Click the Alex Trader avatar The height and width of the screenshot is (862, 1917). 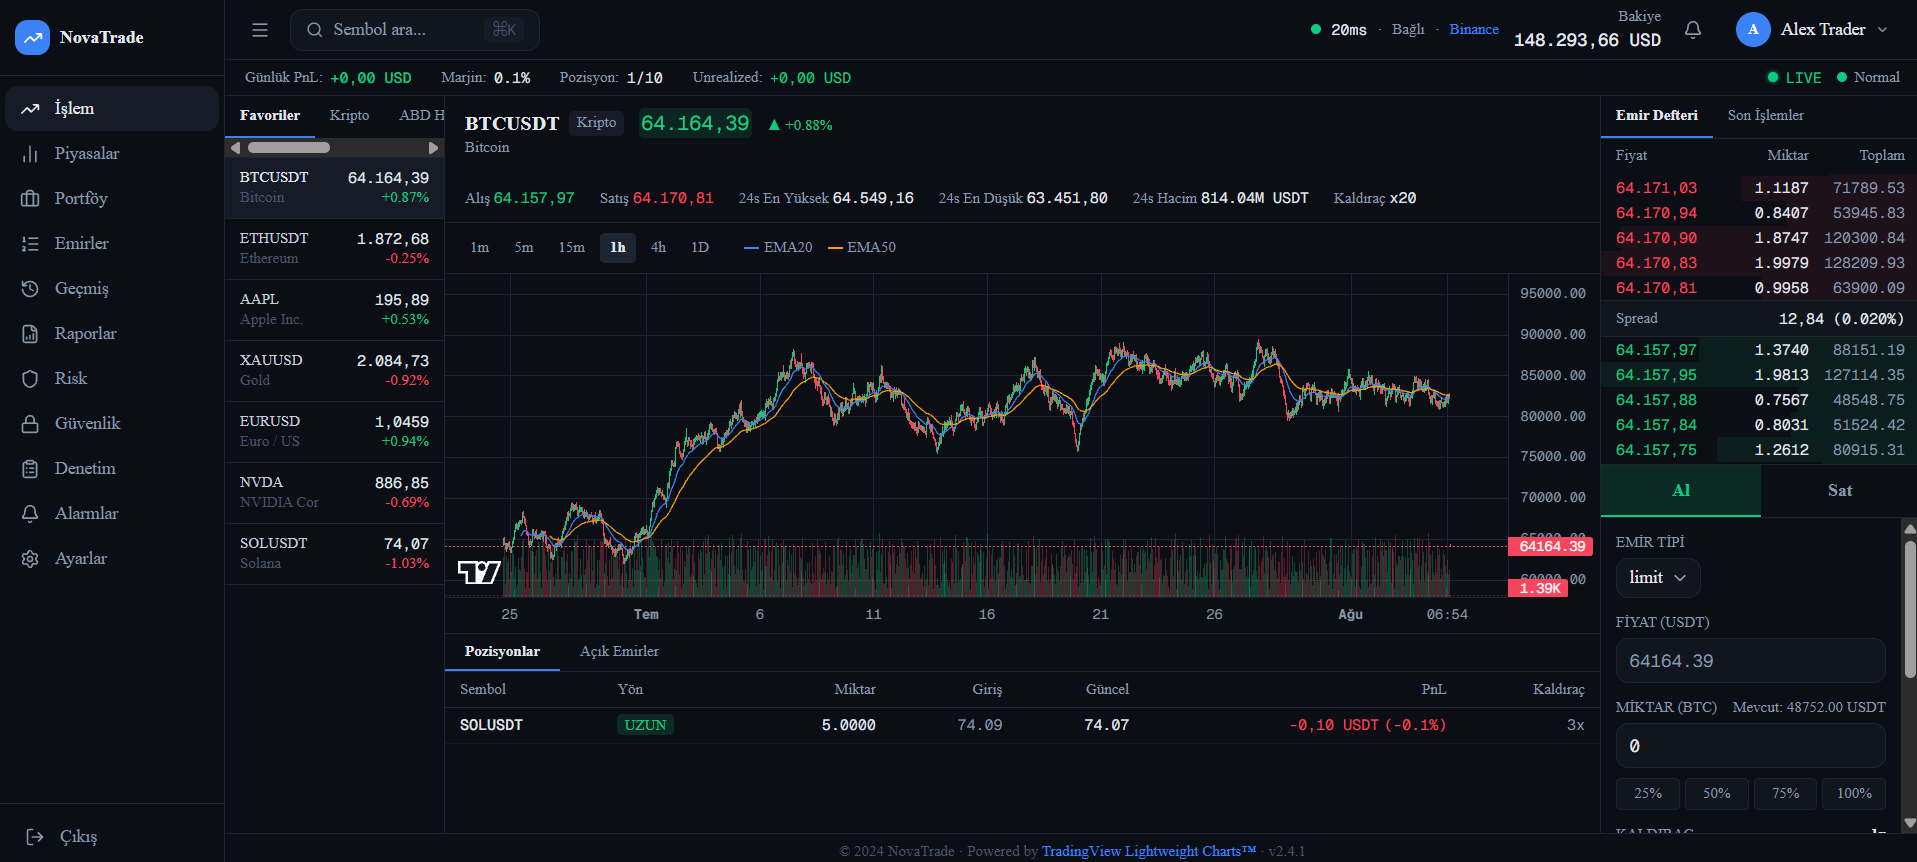pos(1753,30)
